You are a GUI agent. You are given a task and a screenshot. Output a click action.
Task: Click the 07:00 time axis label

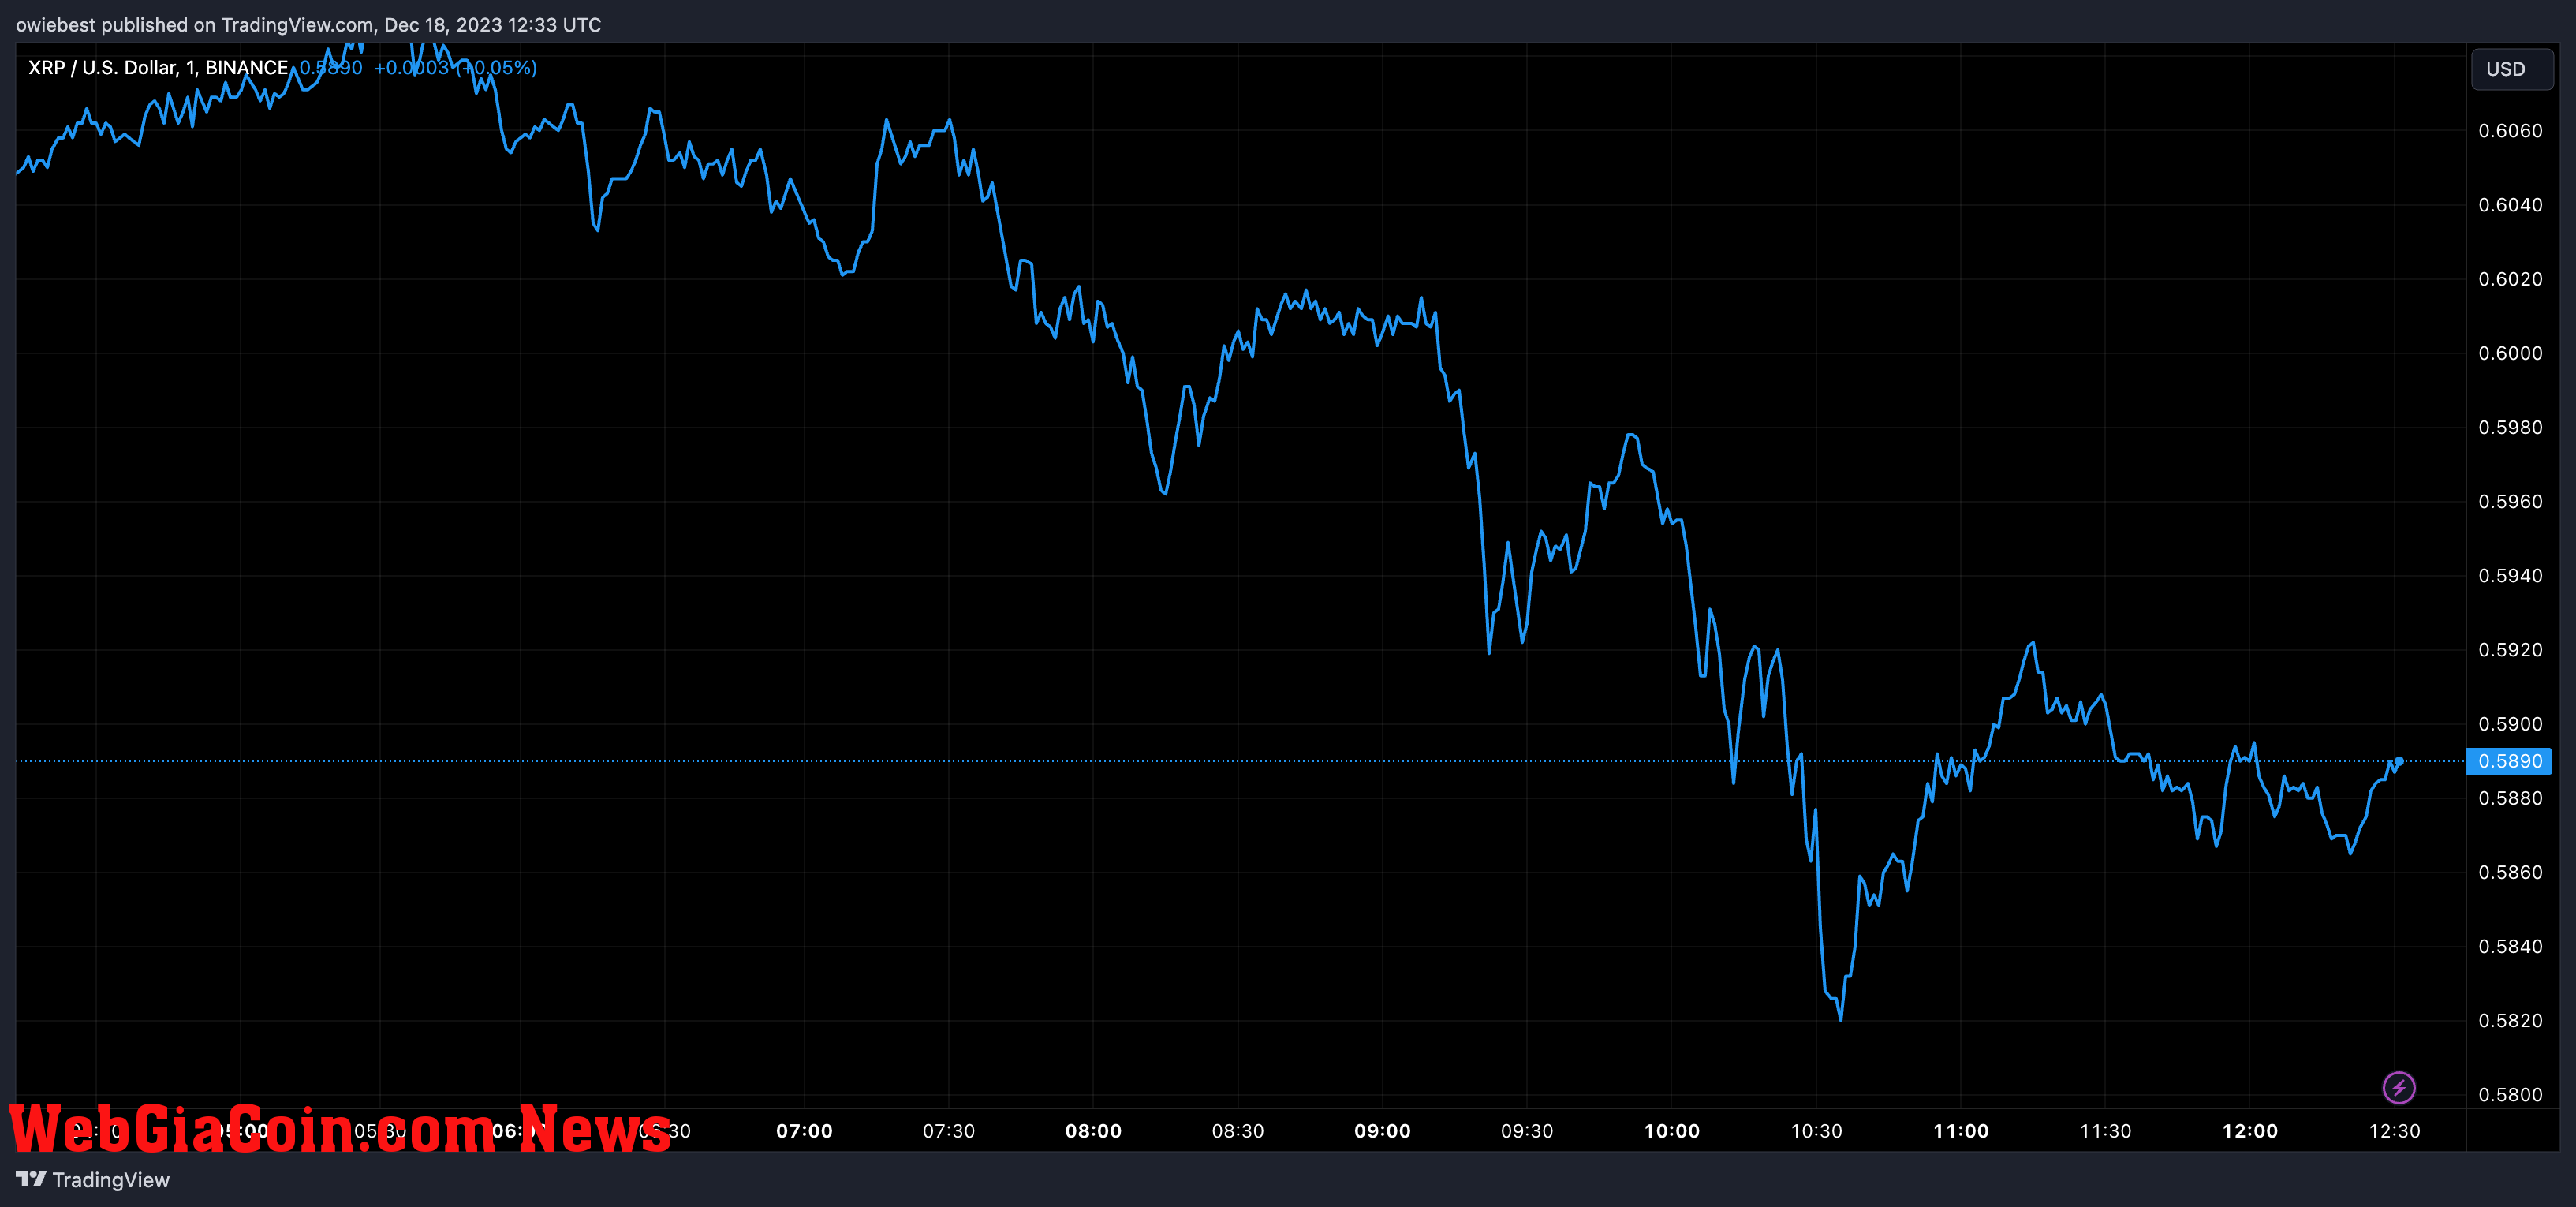(804, 1131)
